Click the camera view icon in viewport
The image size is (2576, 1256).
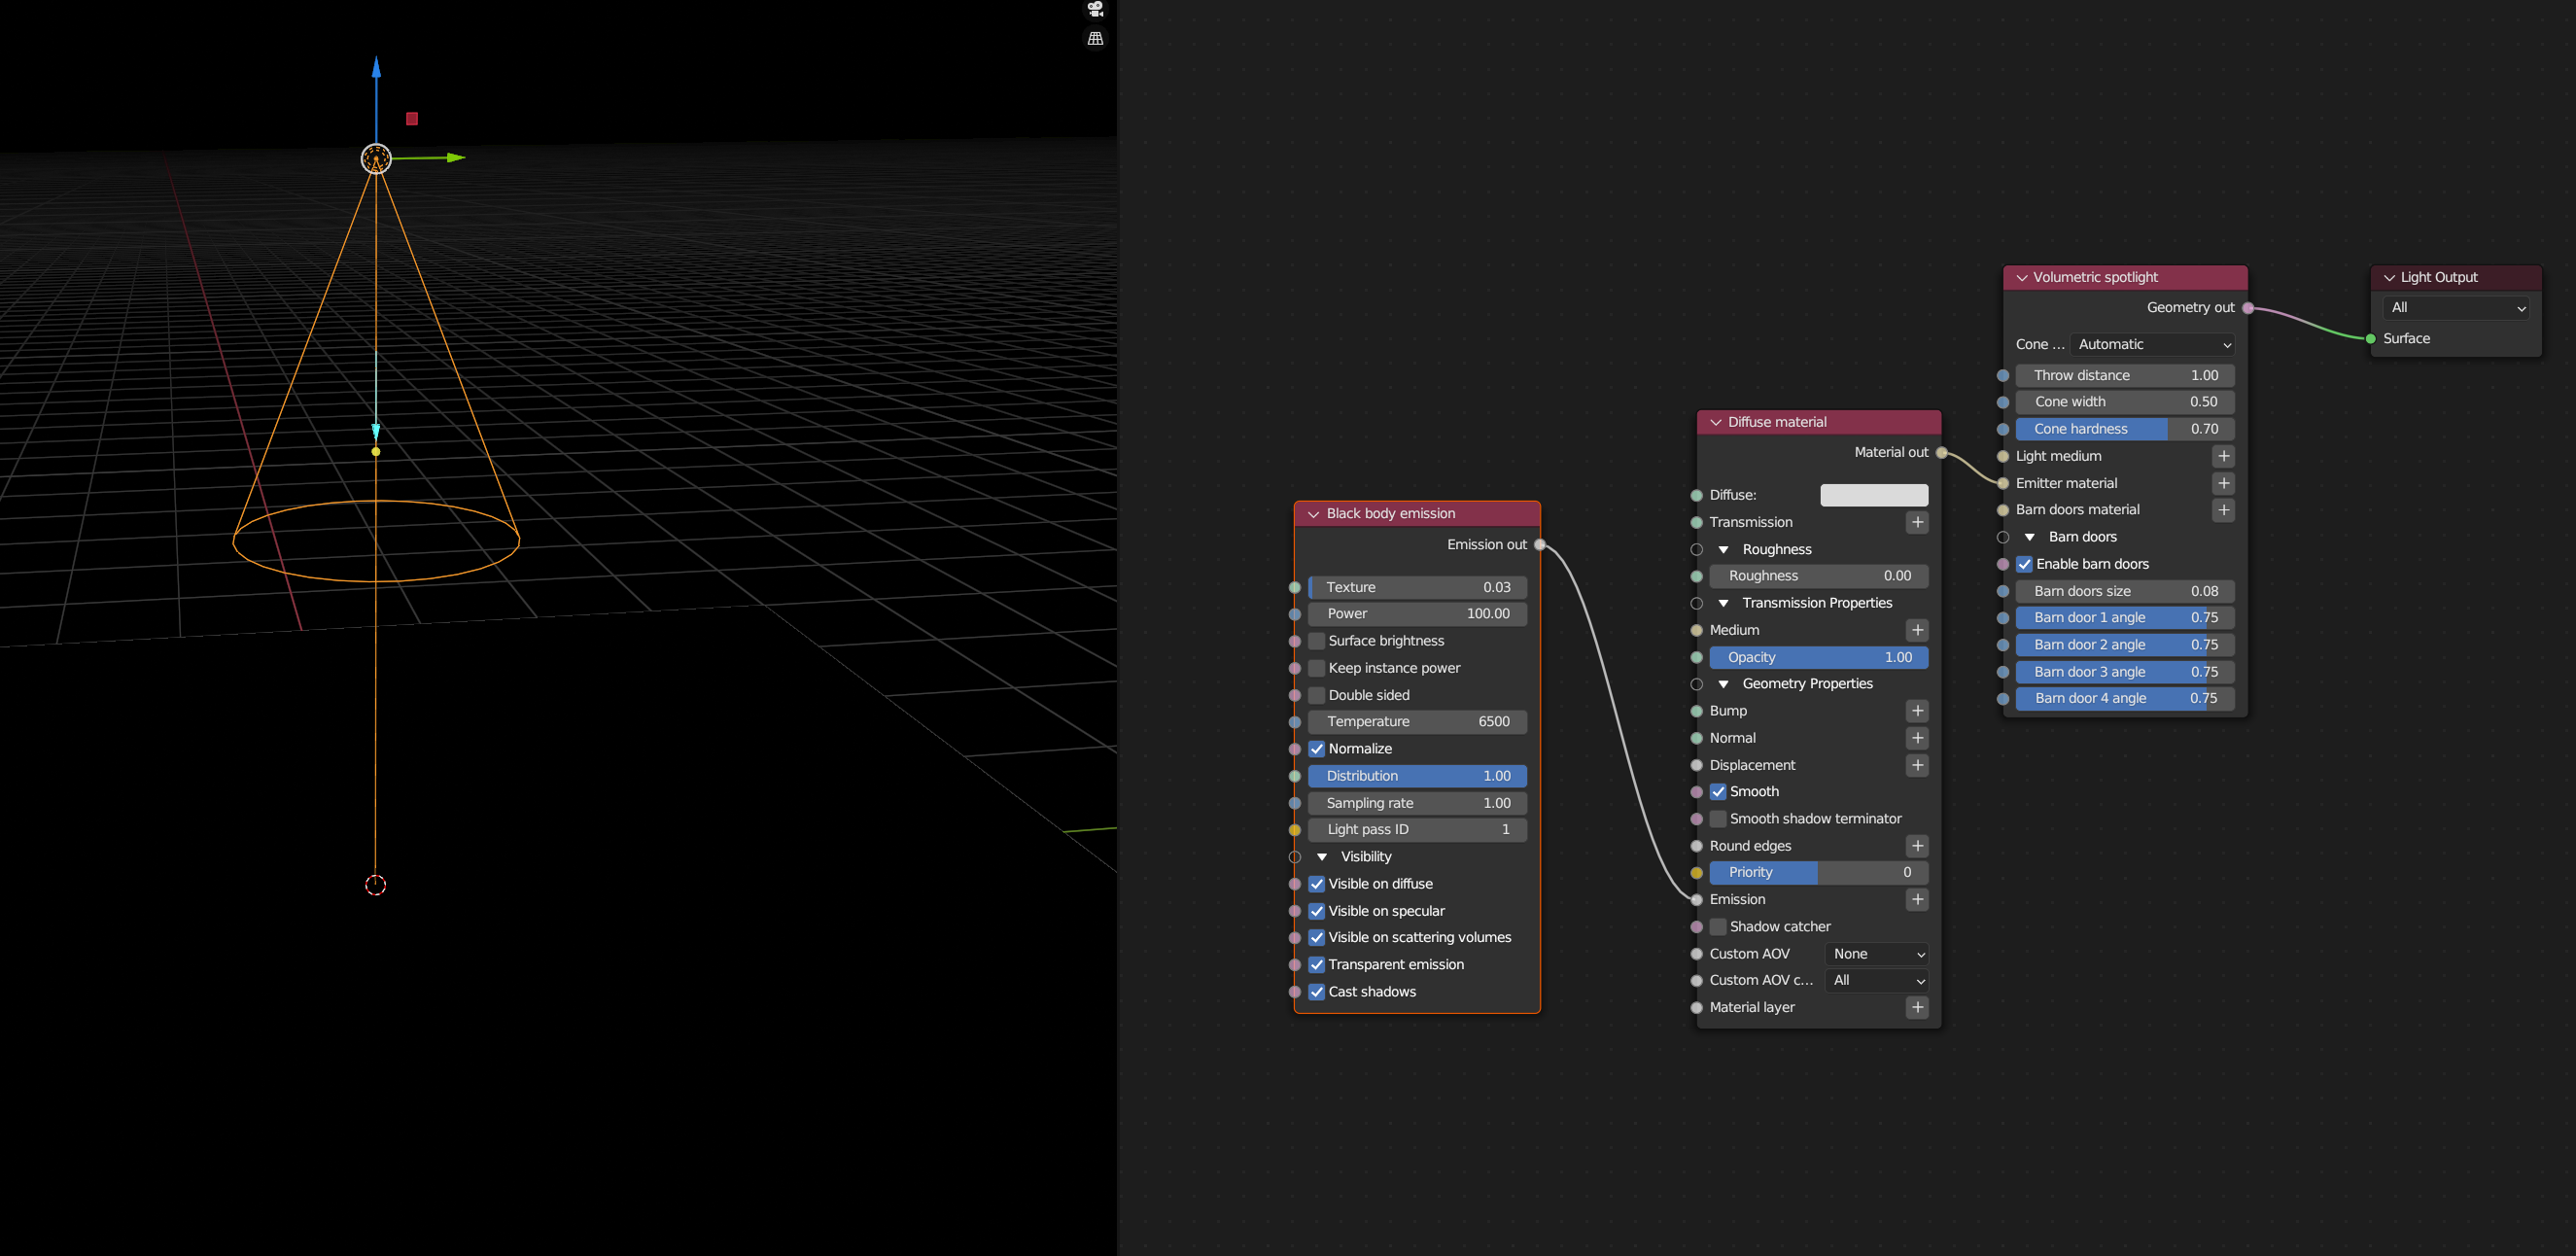point(1095,9)
